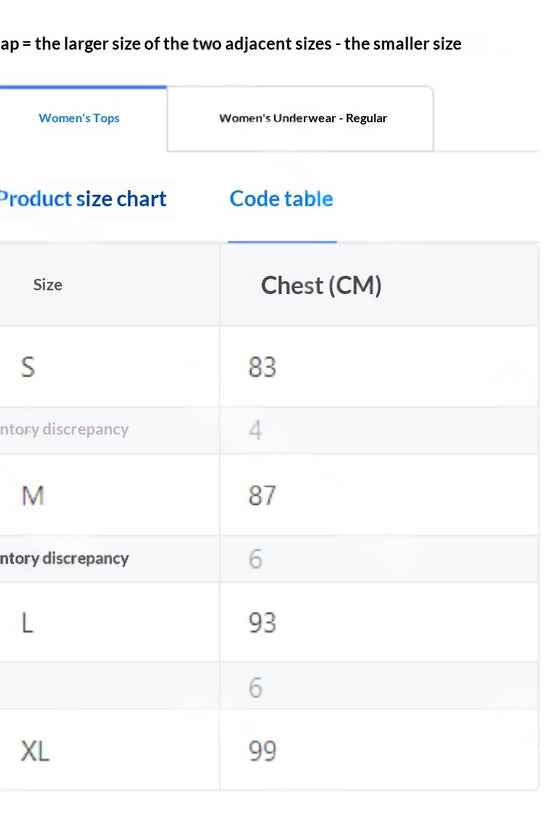Select the S size row label
This screenshot has width=550, height=825.
click(28, 367)
